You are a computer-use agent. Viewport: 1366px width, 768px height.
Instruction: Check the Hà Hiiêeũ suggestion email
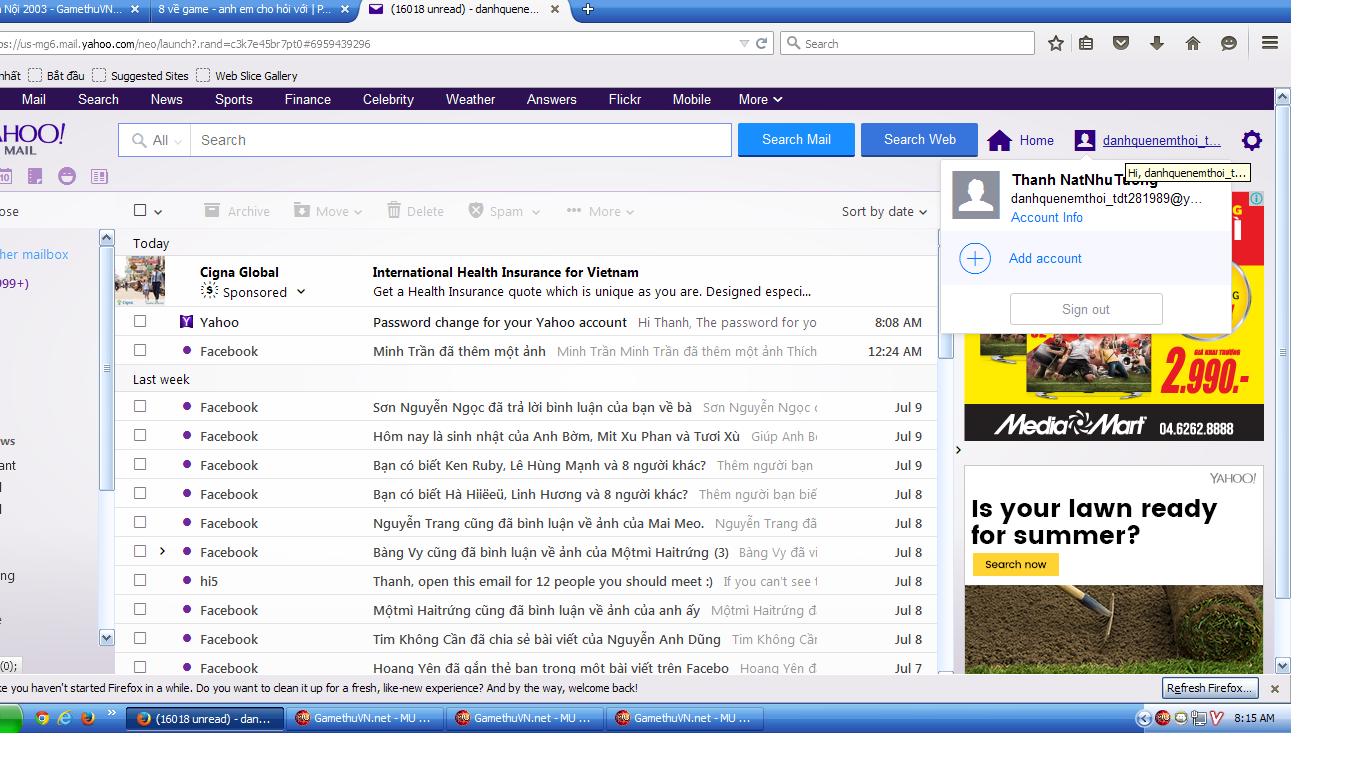(140, 493)
